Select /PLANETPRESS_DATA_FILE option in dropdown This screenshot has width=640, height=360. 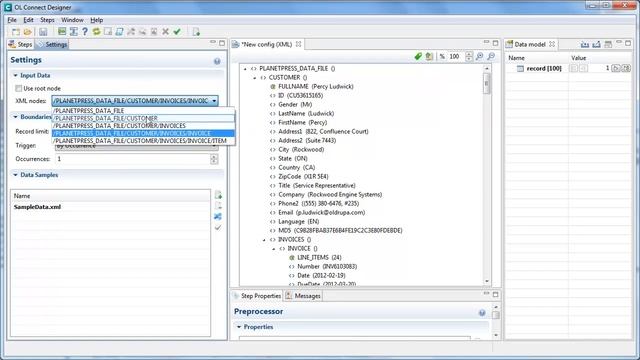click(x=143, y=111)
